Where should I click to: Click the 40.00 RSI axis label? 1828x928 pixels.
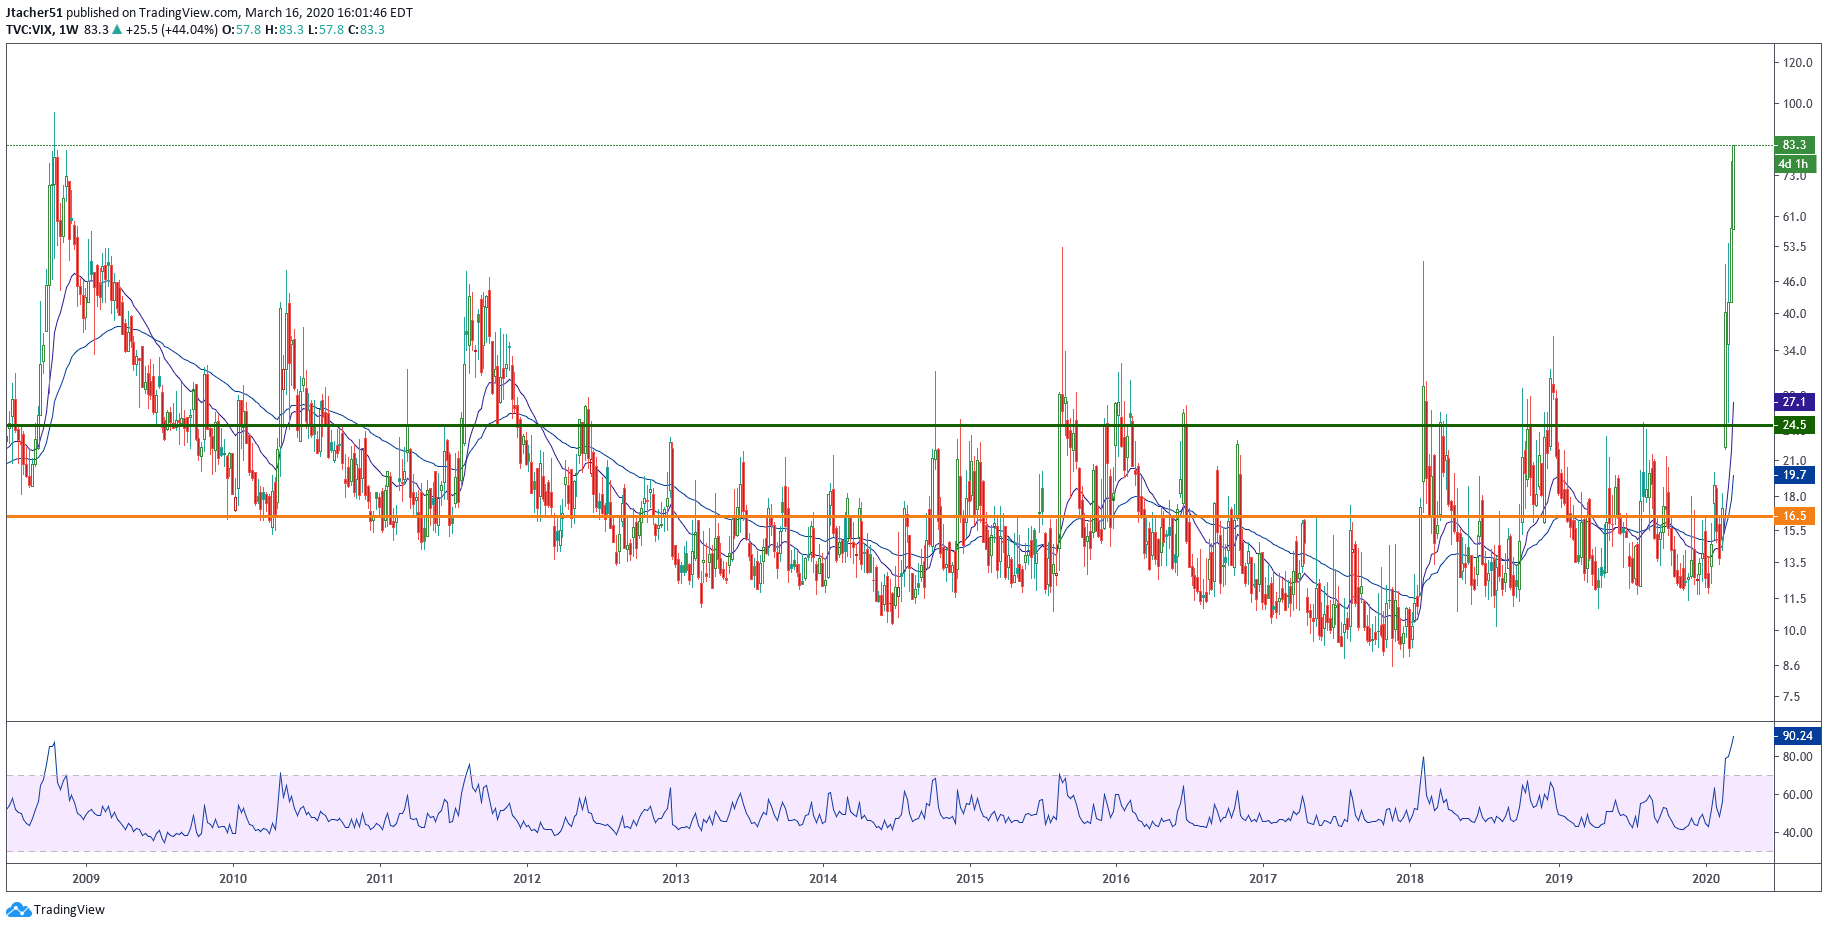click(1797, 833)
